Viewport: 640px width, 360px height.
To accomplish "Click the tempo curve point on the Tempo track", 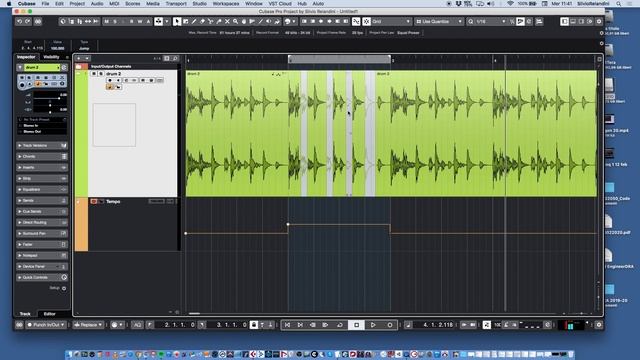I will [288, 224].
